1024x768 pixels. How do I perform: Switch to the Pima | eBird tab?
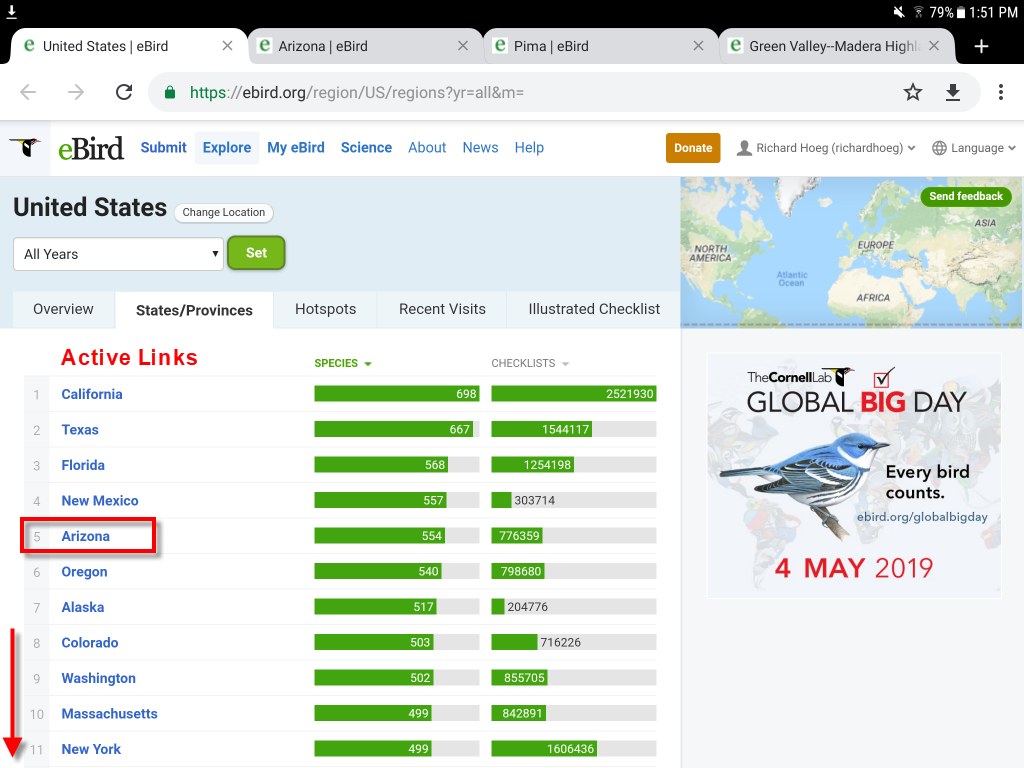[601, 46]
